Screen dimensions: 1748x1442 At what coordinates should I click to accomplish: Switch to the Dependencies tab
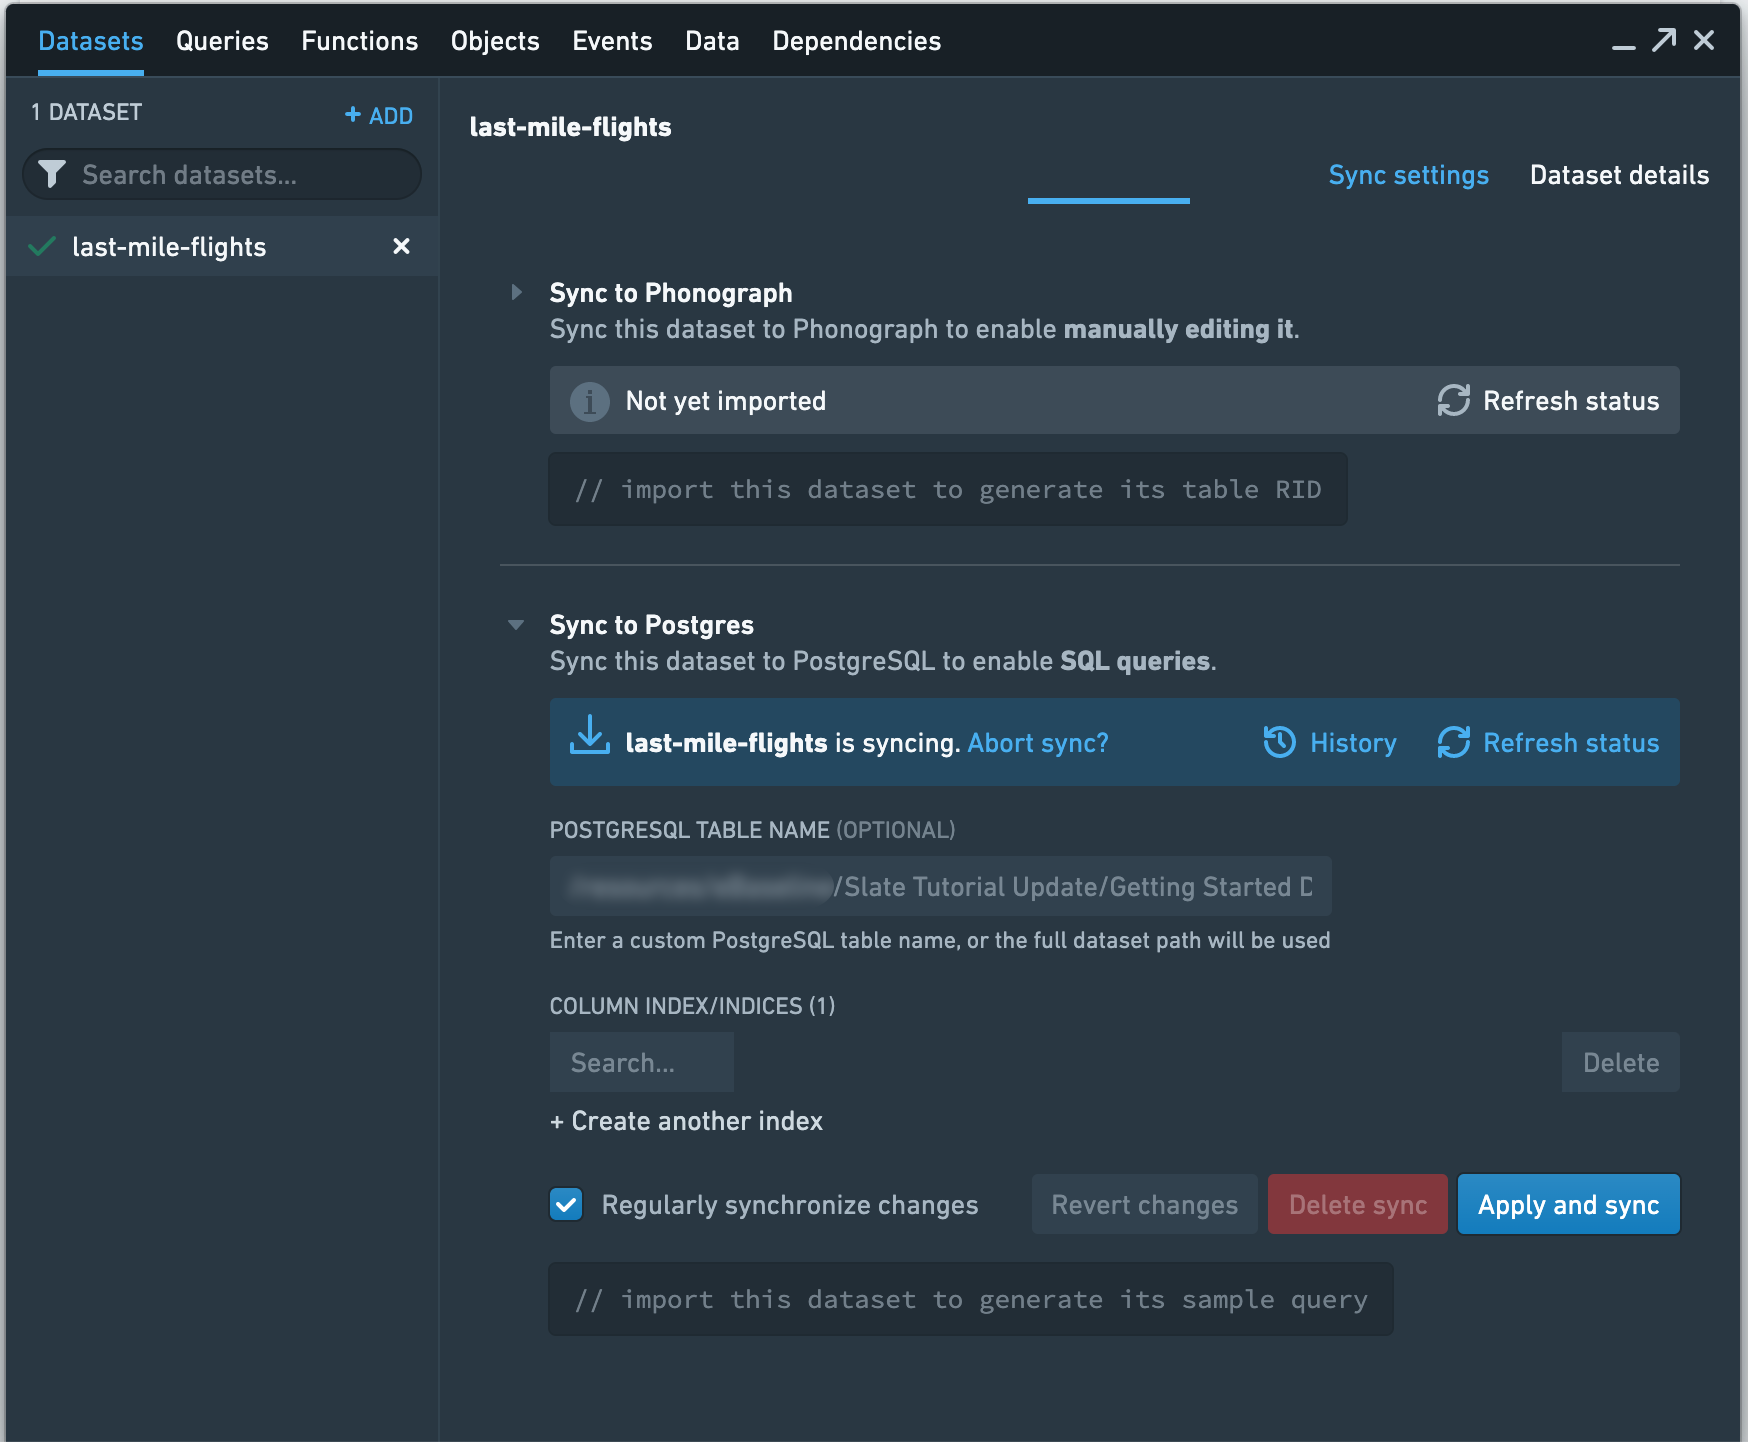tap(856, 41)
